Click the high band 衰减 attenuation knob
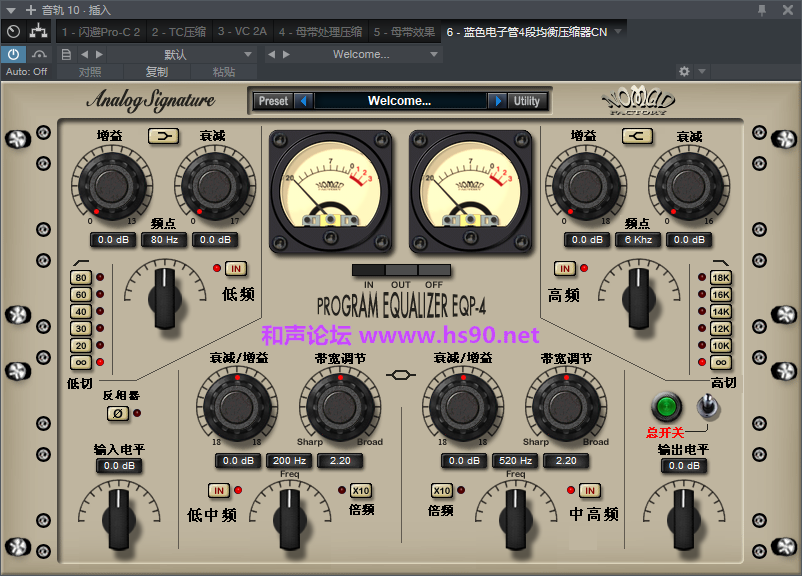802x576 pixels. 689,185
